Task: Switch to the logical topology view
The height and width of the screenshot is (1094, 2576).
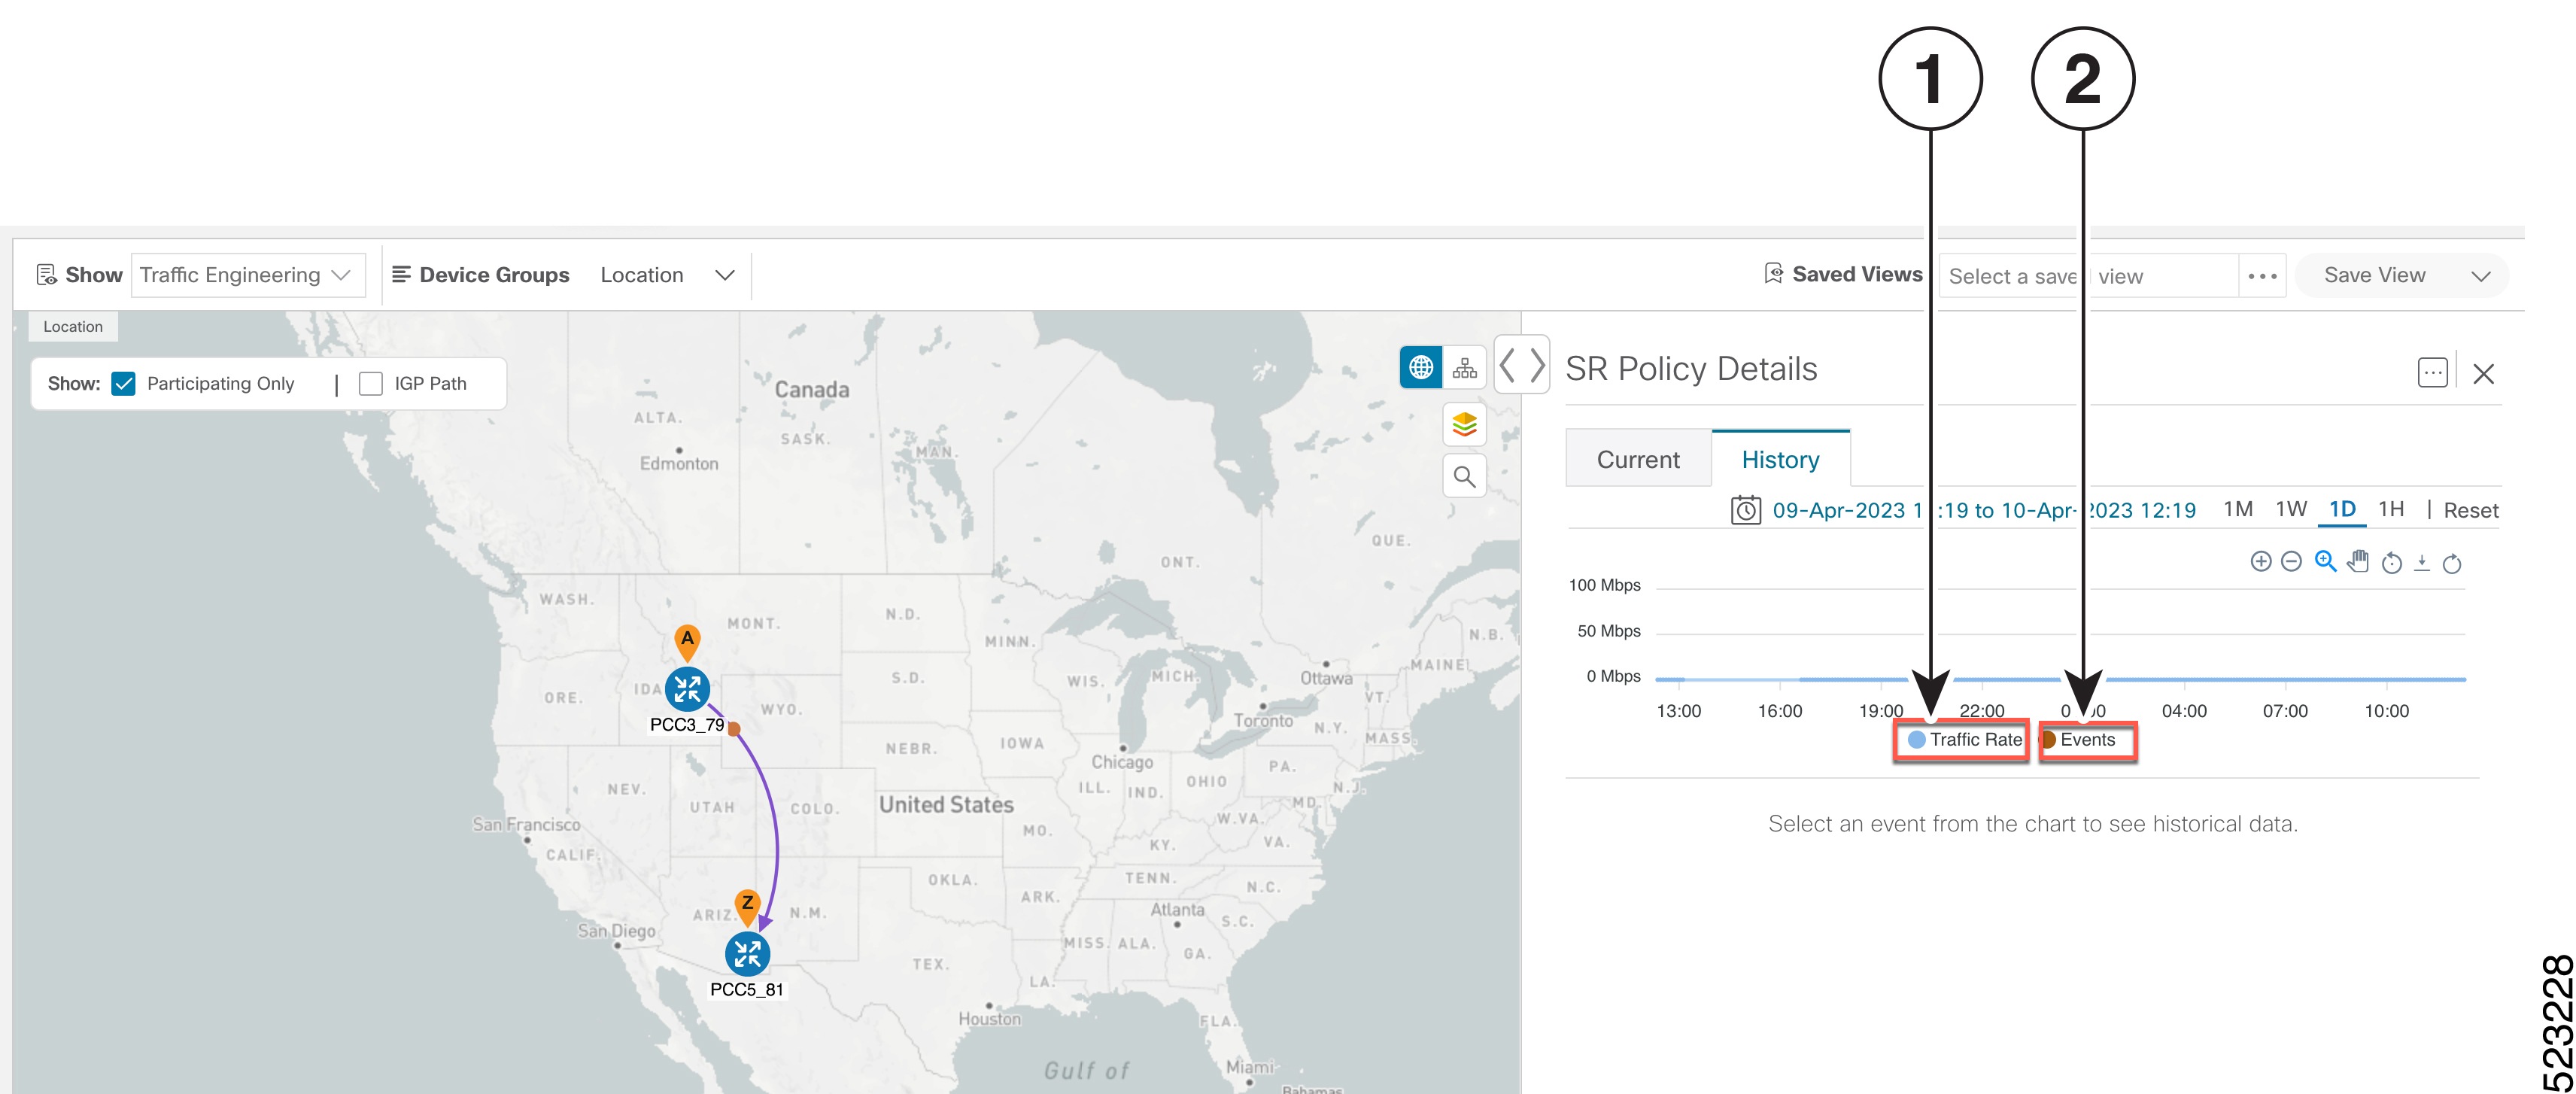Action: pyautogui.click(x=1464, y=368)
